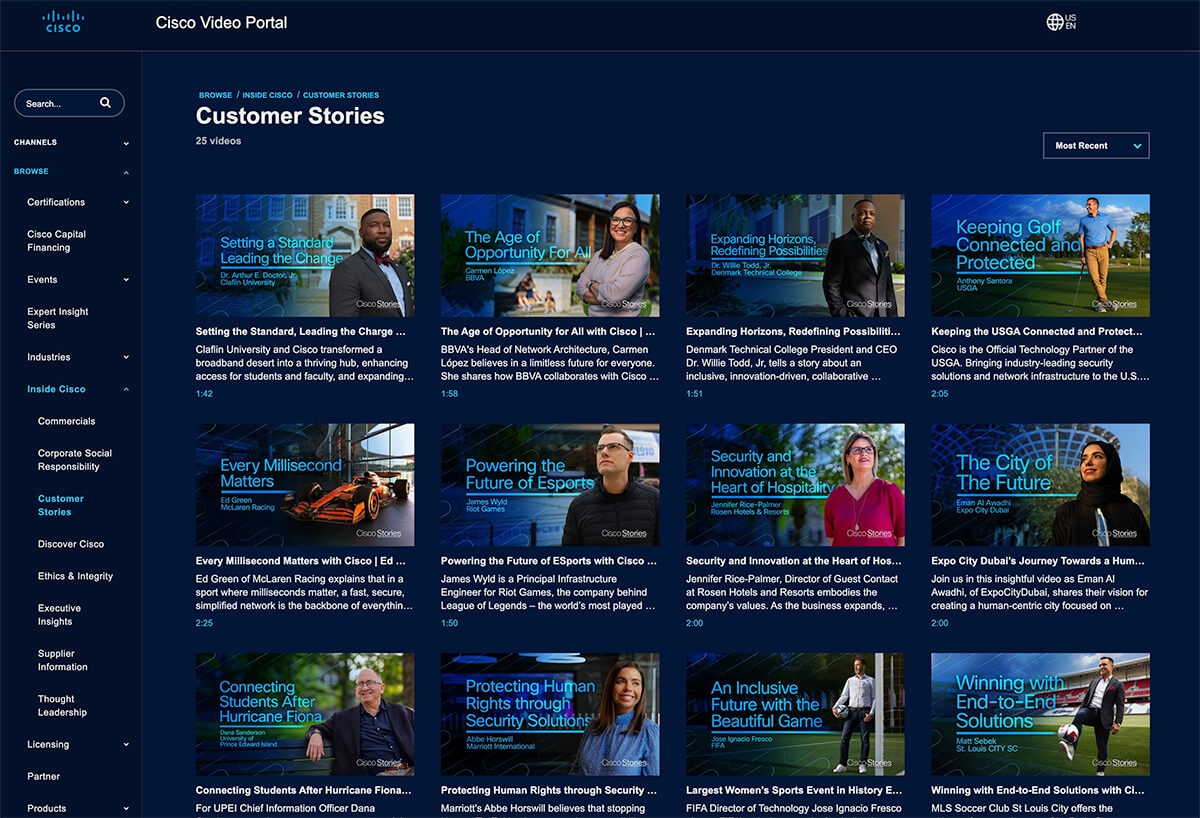The height and width of the screenshot is (818, 1200).
Task: Open Setting a Standard video thumbnail
Action: click(x=305, y=255)
